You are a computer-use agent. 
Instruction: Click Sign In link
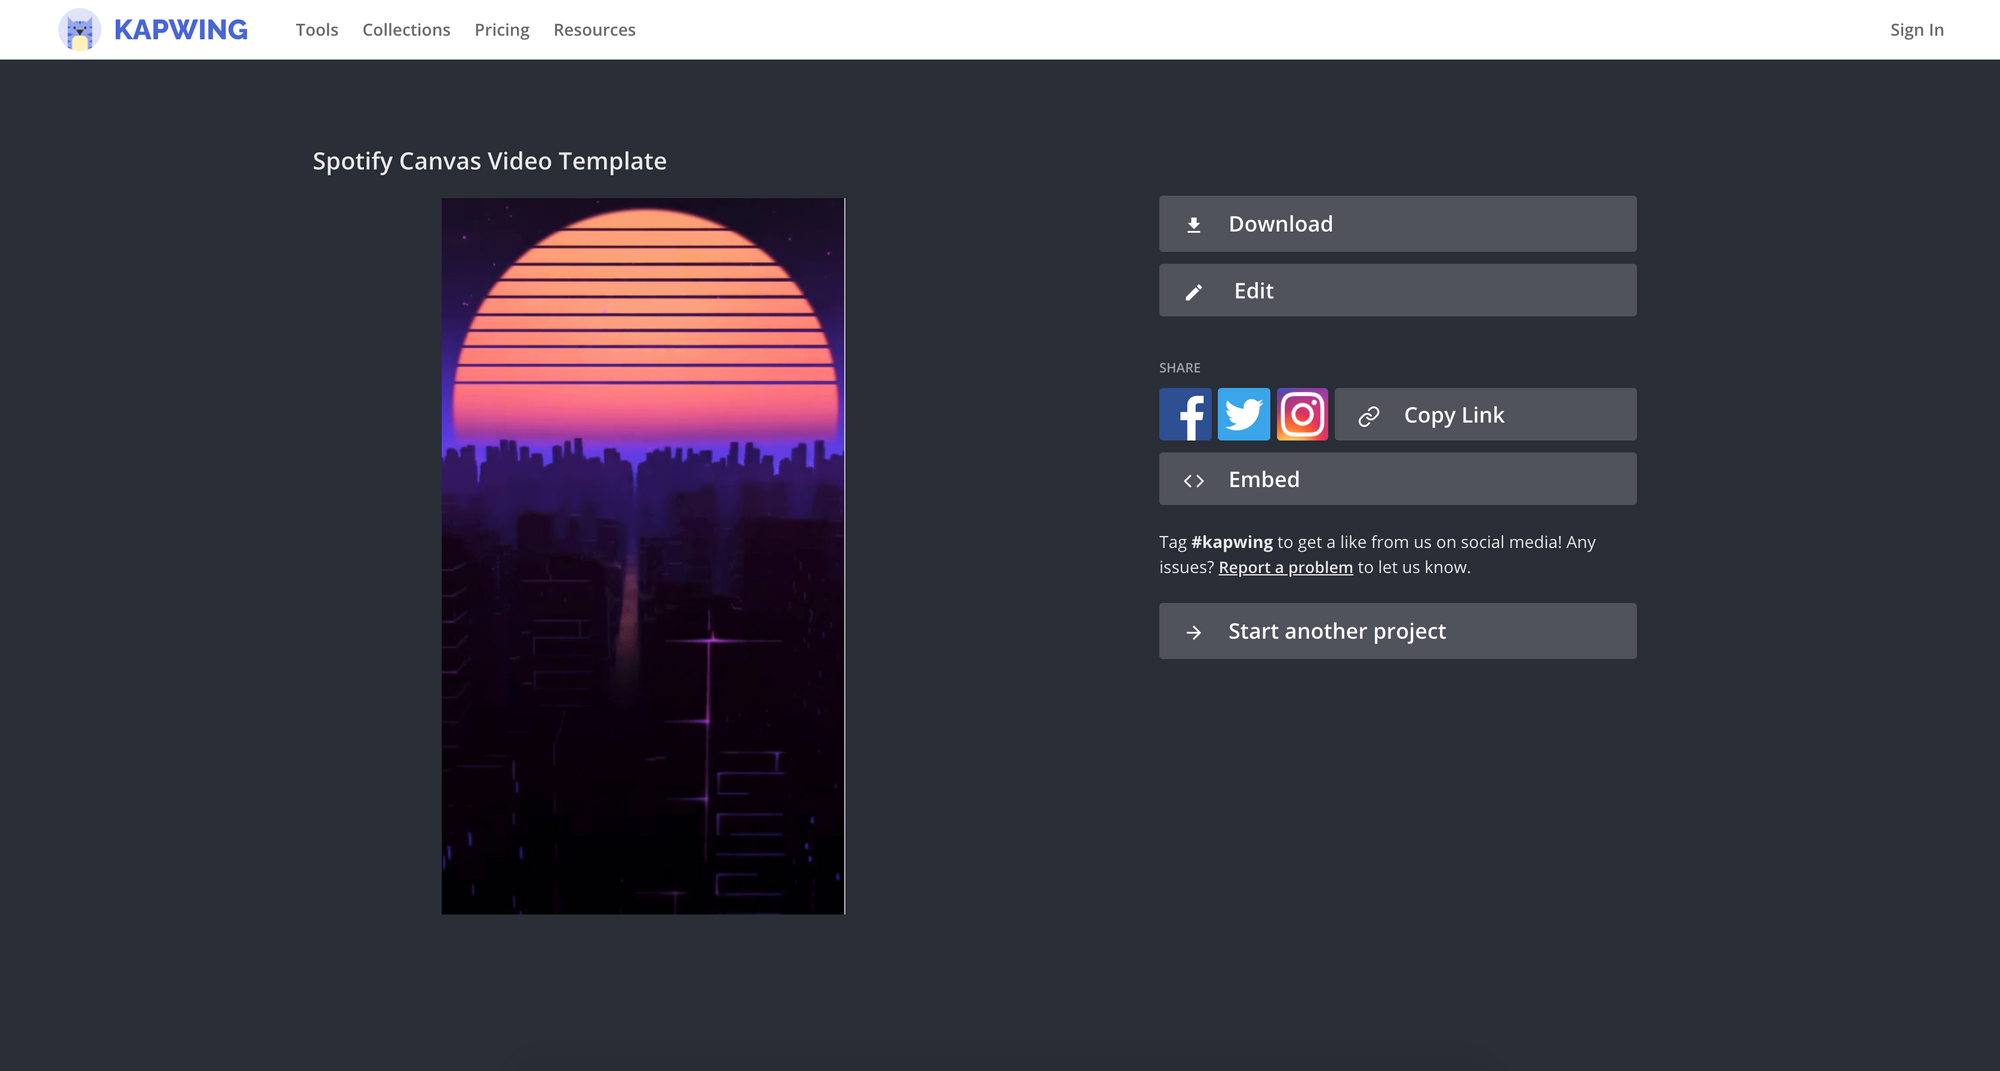pyautogui.click(x=1916, y=30)
